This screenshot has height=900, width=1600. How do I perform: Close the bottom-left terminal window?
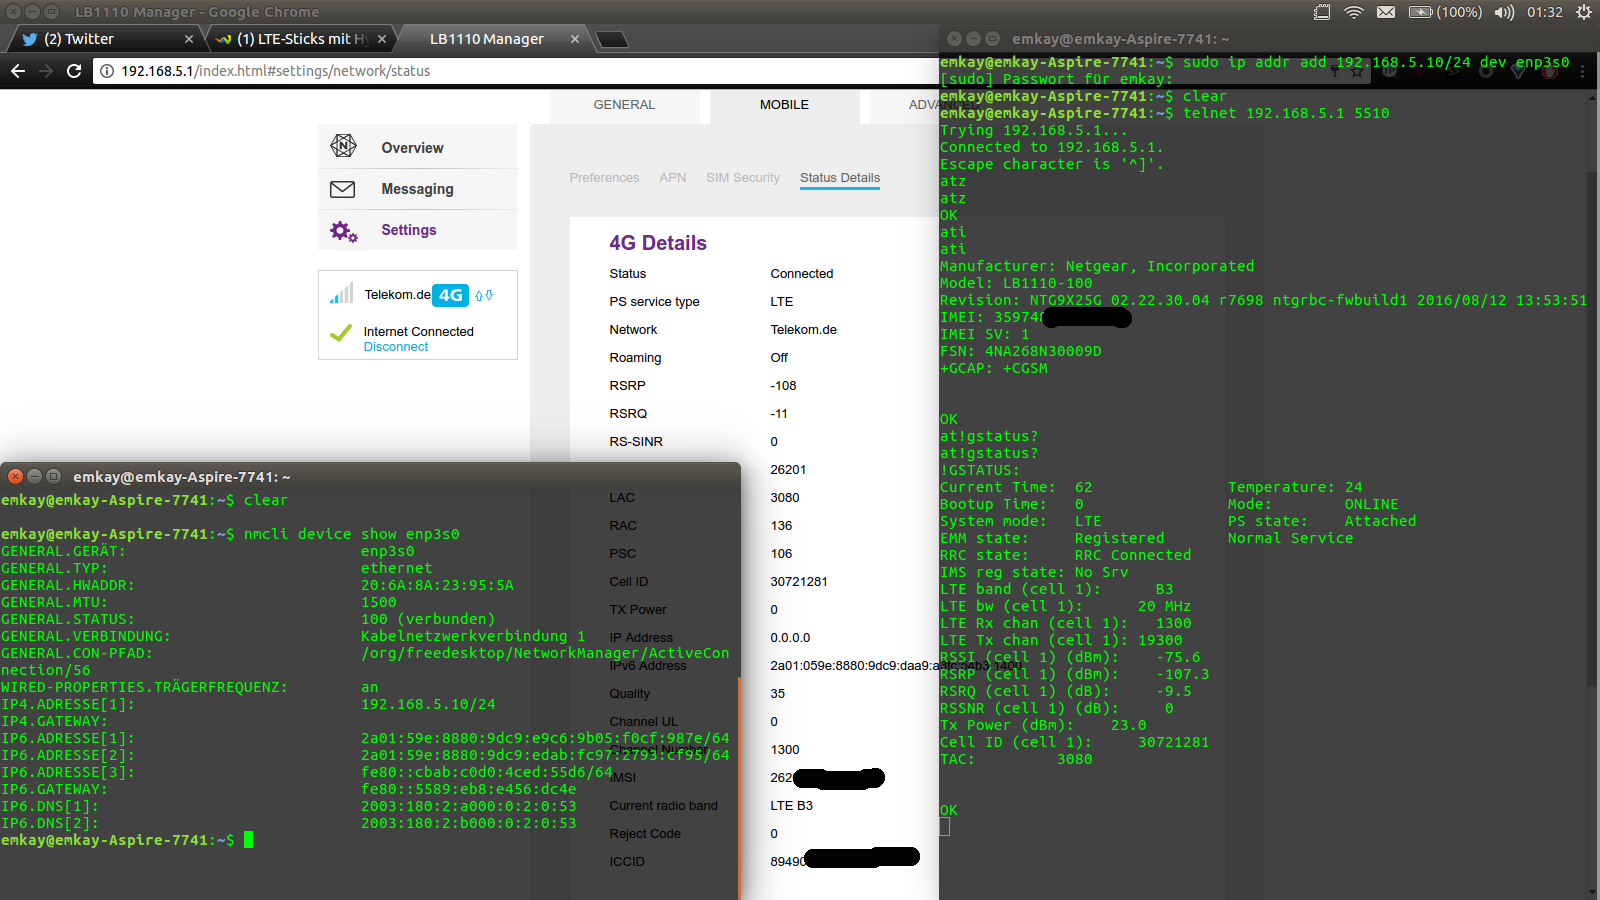tap(15, 476)
